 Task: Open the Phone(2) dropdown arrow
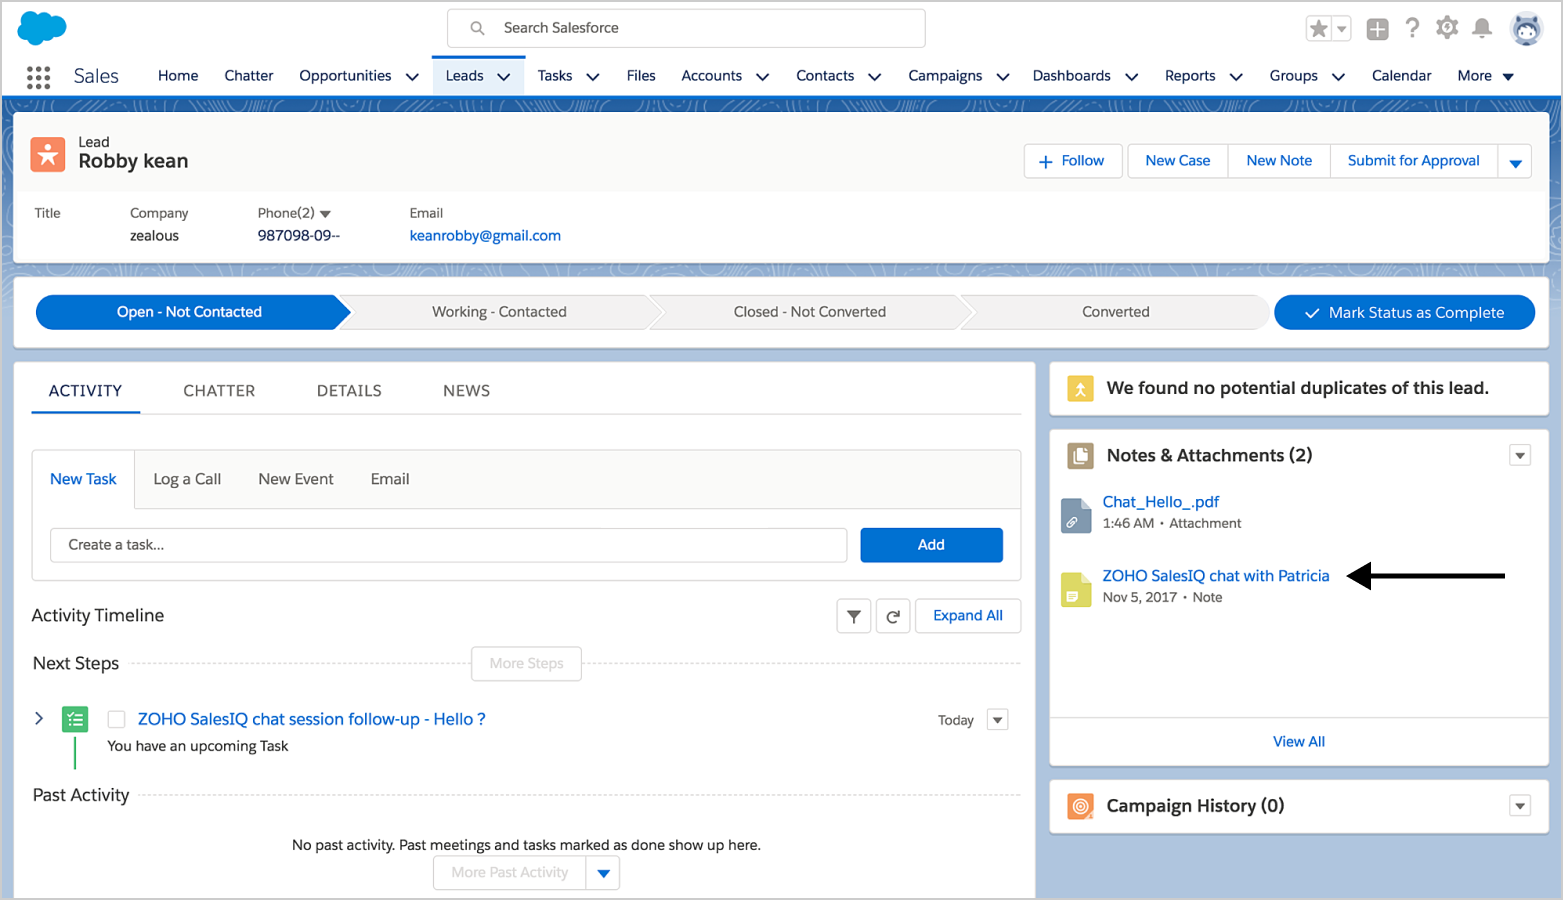(x=325, y=214)
